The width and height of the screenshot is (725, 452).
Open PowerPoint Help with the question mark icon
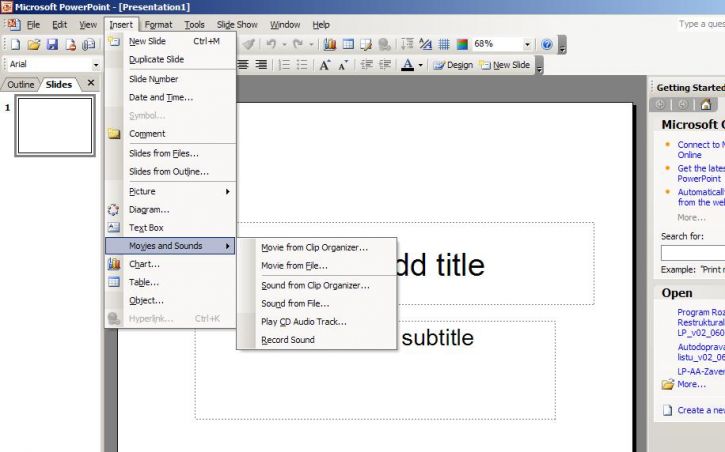pyautogui.click(x=547, y=44)
